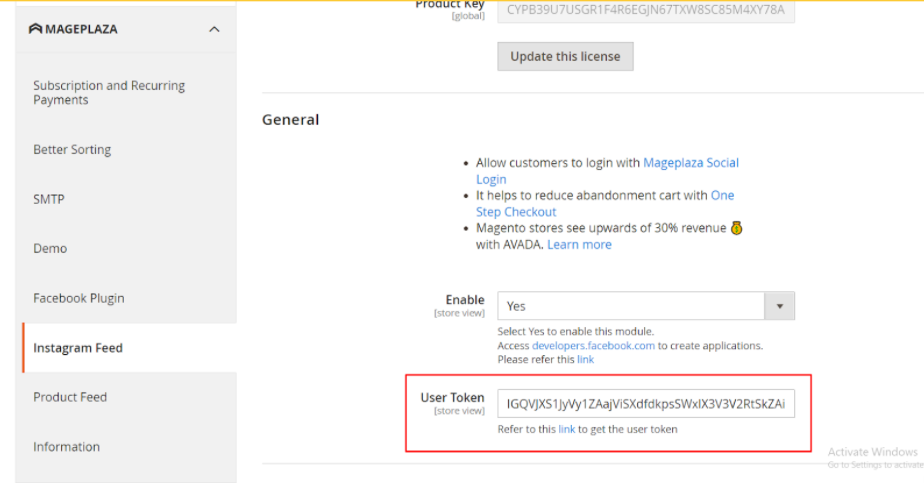
Task: Click the Mageplaza logo icon in sidebar
Action: [35, 29]
